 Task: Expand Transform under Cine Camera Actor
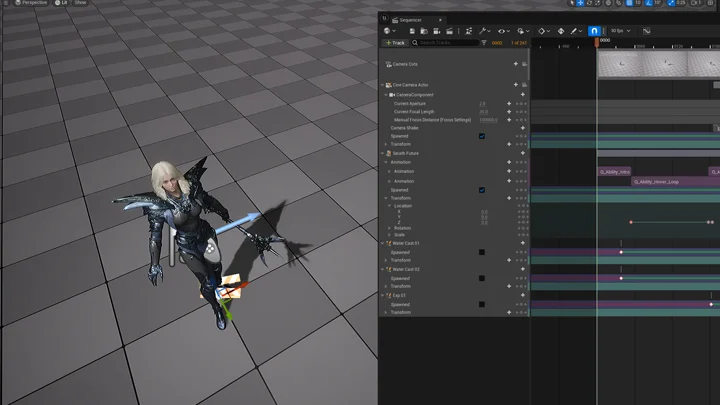click(386, 144)
